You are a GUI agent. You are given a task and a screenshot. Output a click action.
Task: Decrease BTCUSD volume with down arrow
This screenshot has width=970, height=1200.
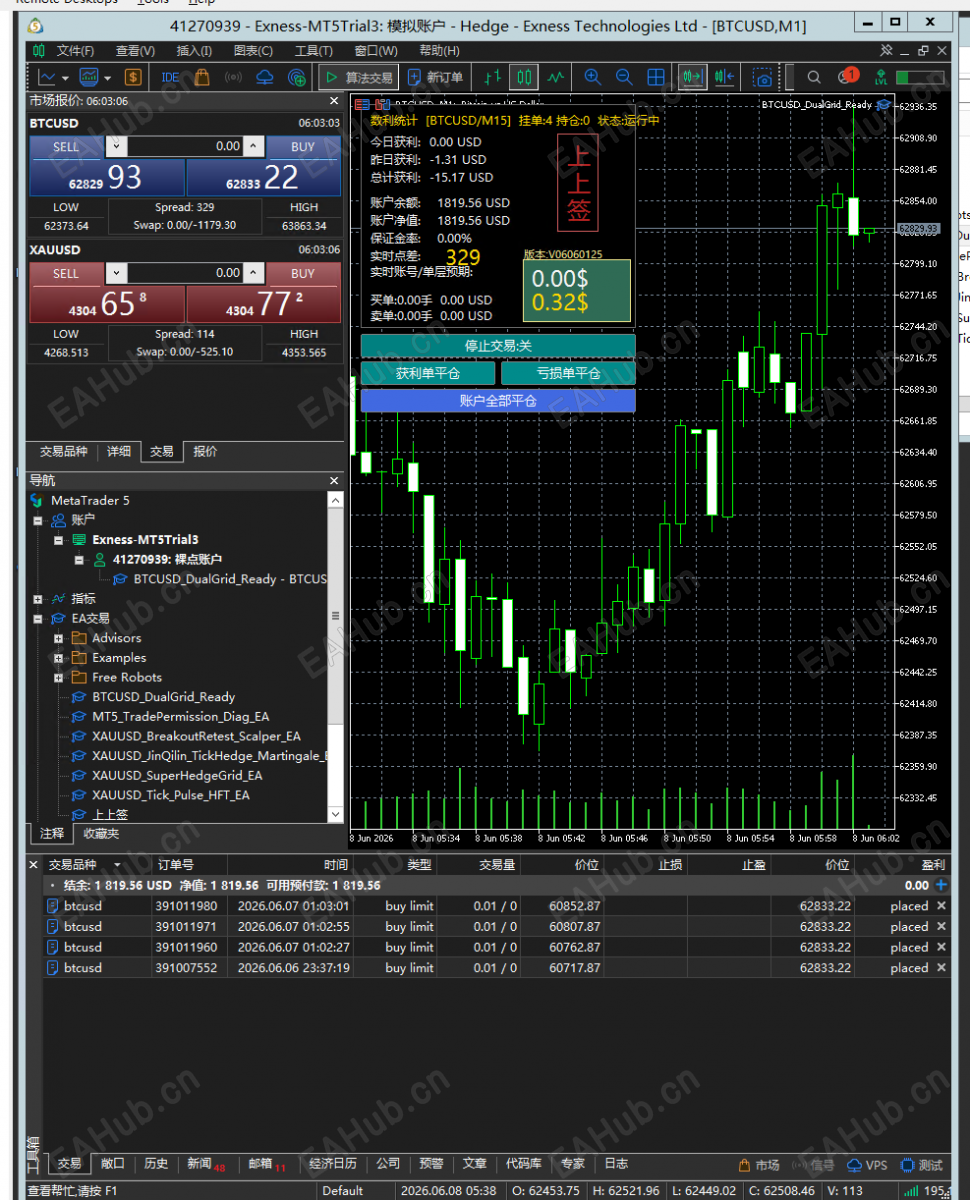click(115, 146)
